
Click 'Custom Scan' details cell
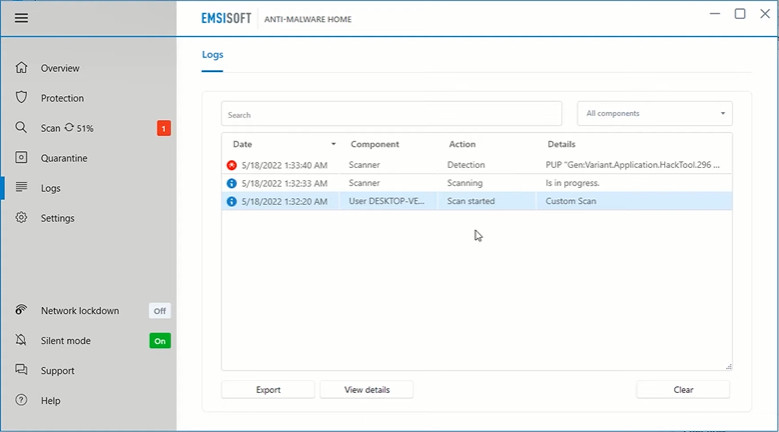coord(571,202)
